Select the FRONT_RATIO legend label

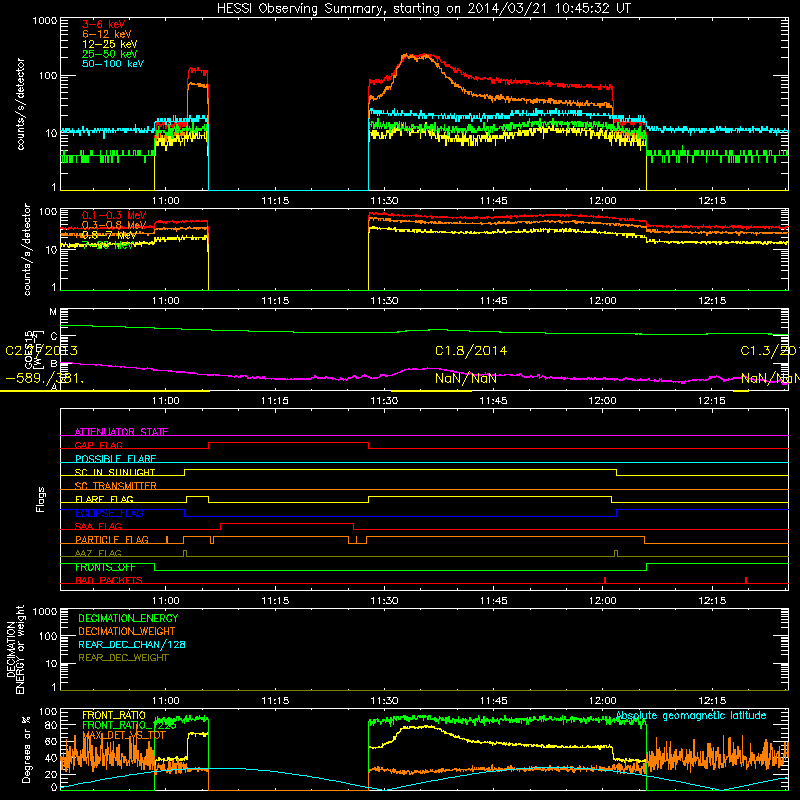(x=114, y=715)
